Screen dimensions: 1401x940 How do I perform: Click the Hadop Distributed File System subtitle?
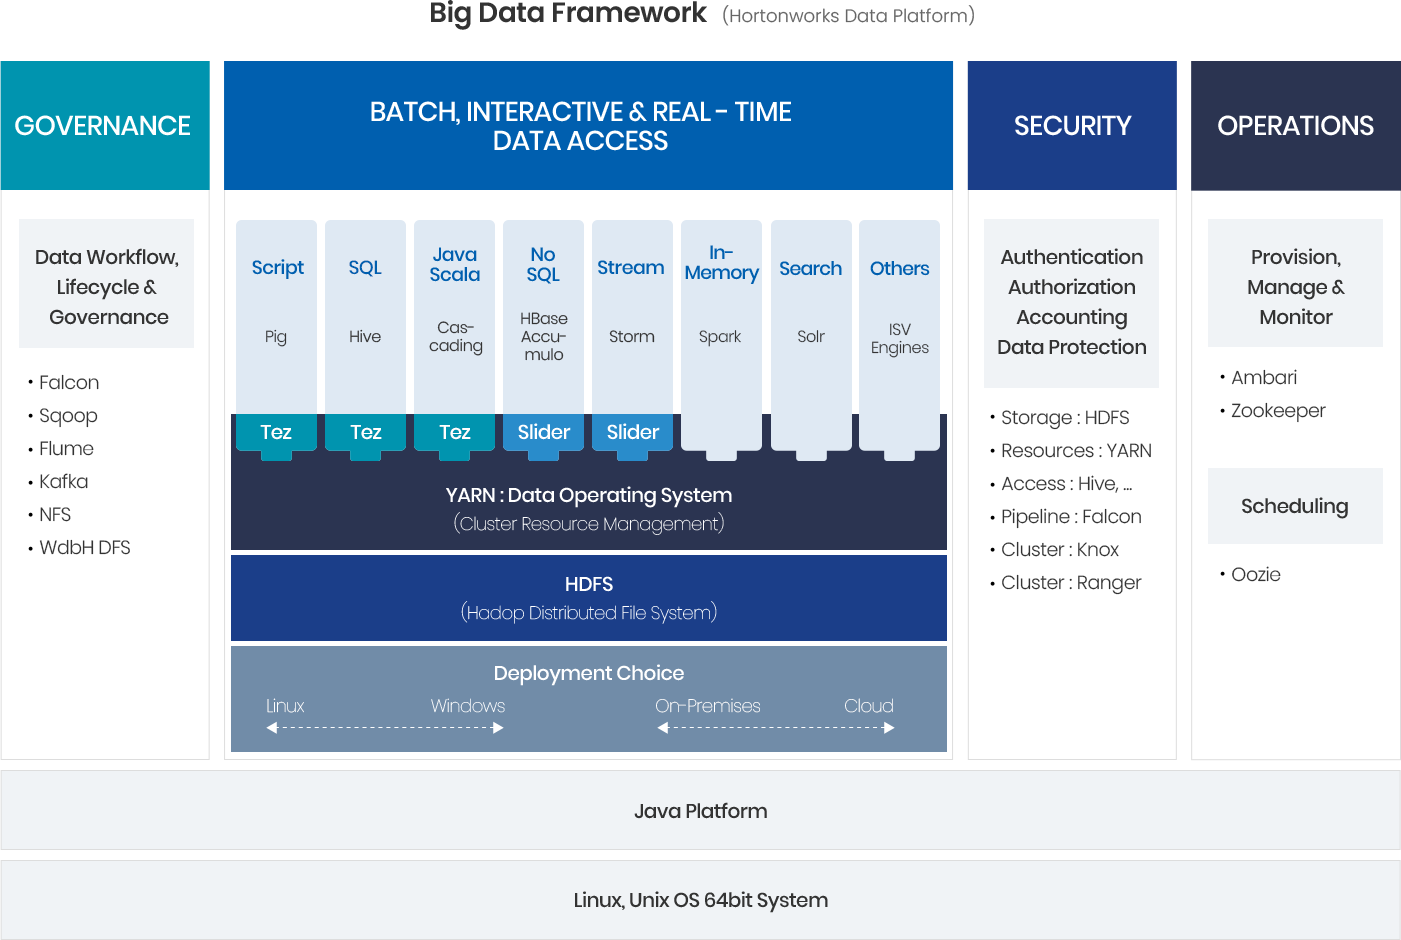(x=589, y=612)
